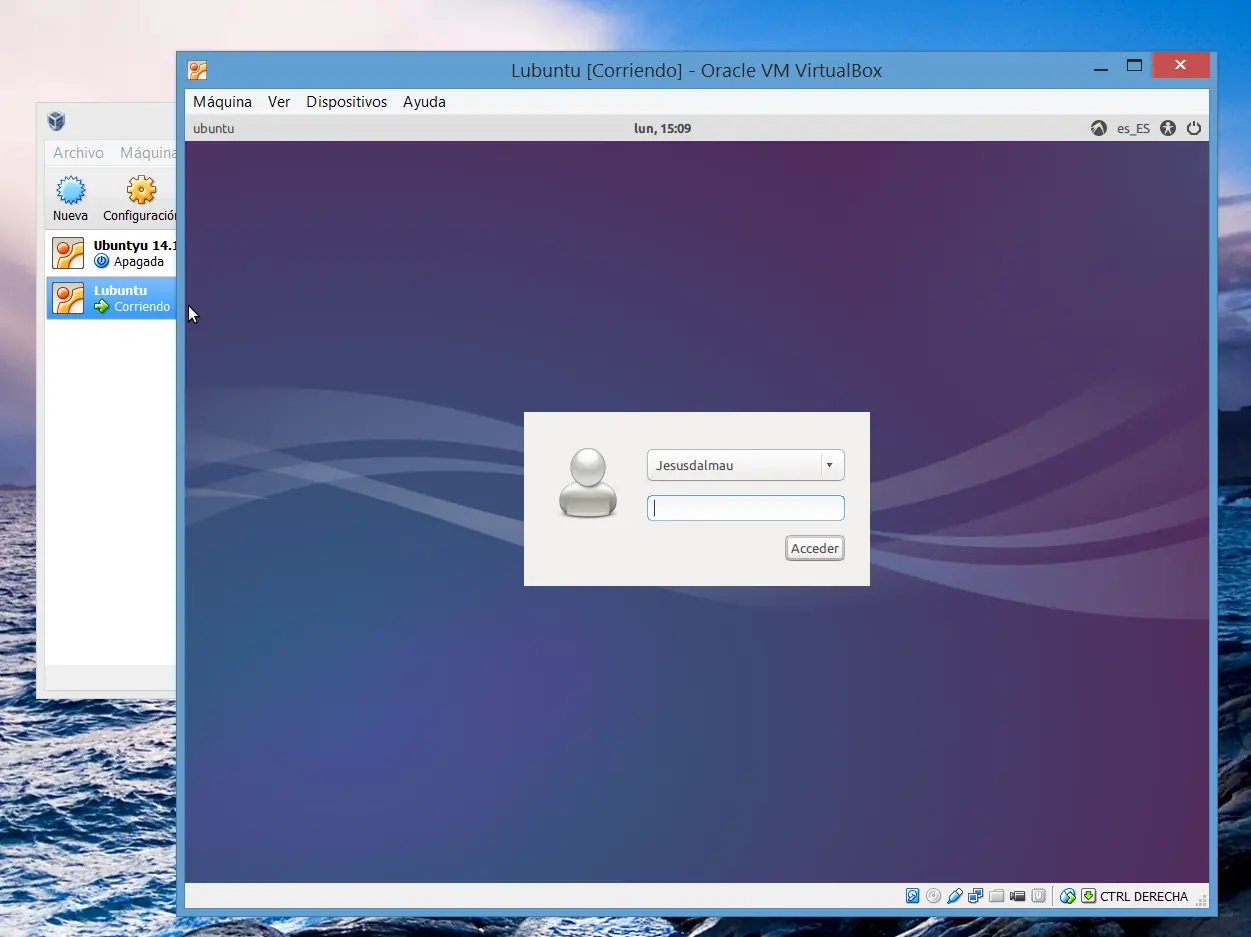This screenshot has height=937, width=1251.
Task: Toggle the virtualization features chip indicator
Action: 1038,895
